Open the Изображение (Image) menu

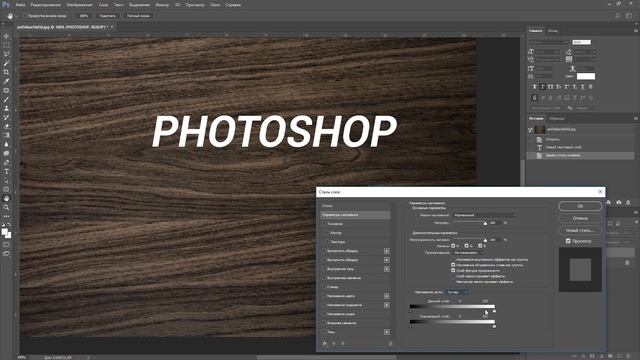coord(80,5)
